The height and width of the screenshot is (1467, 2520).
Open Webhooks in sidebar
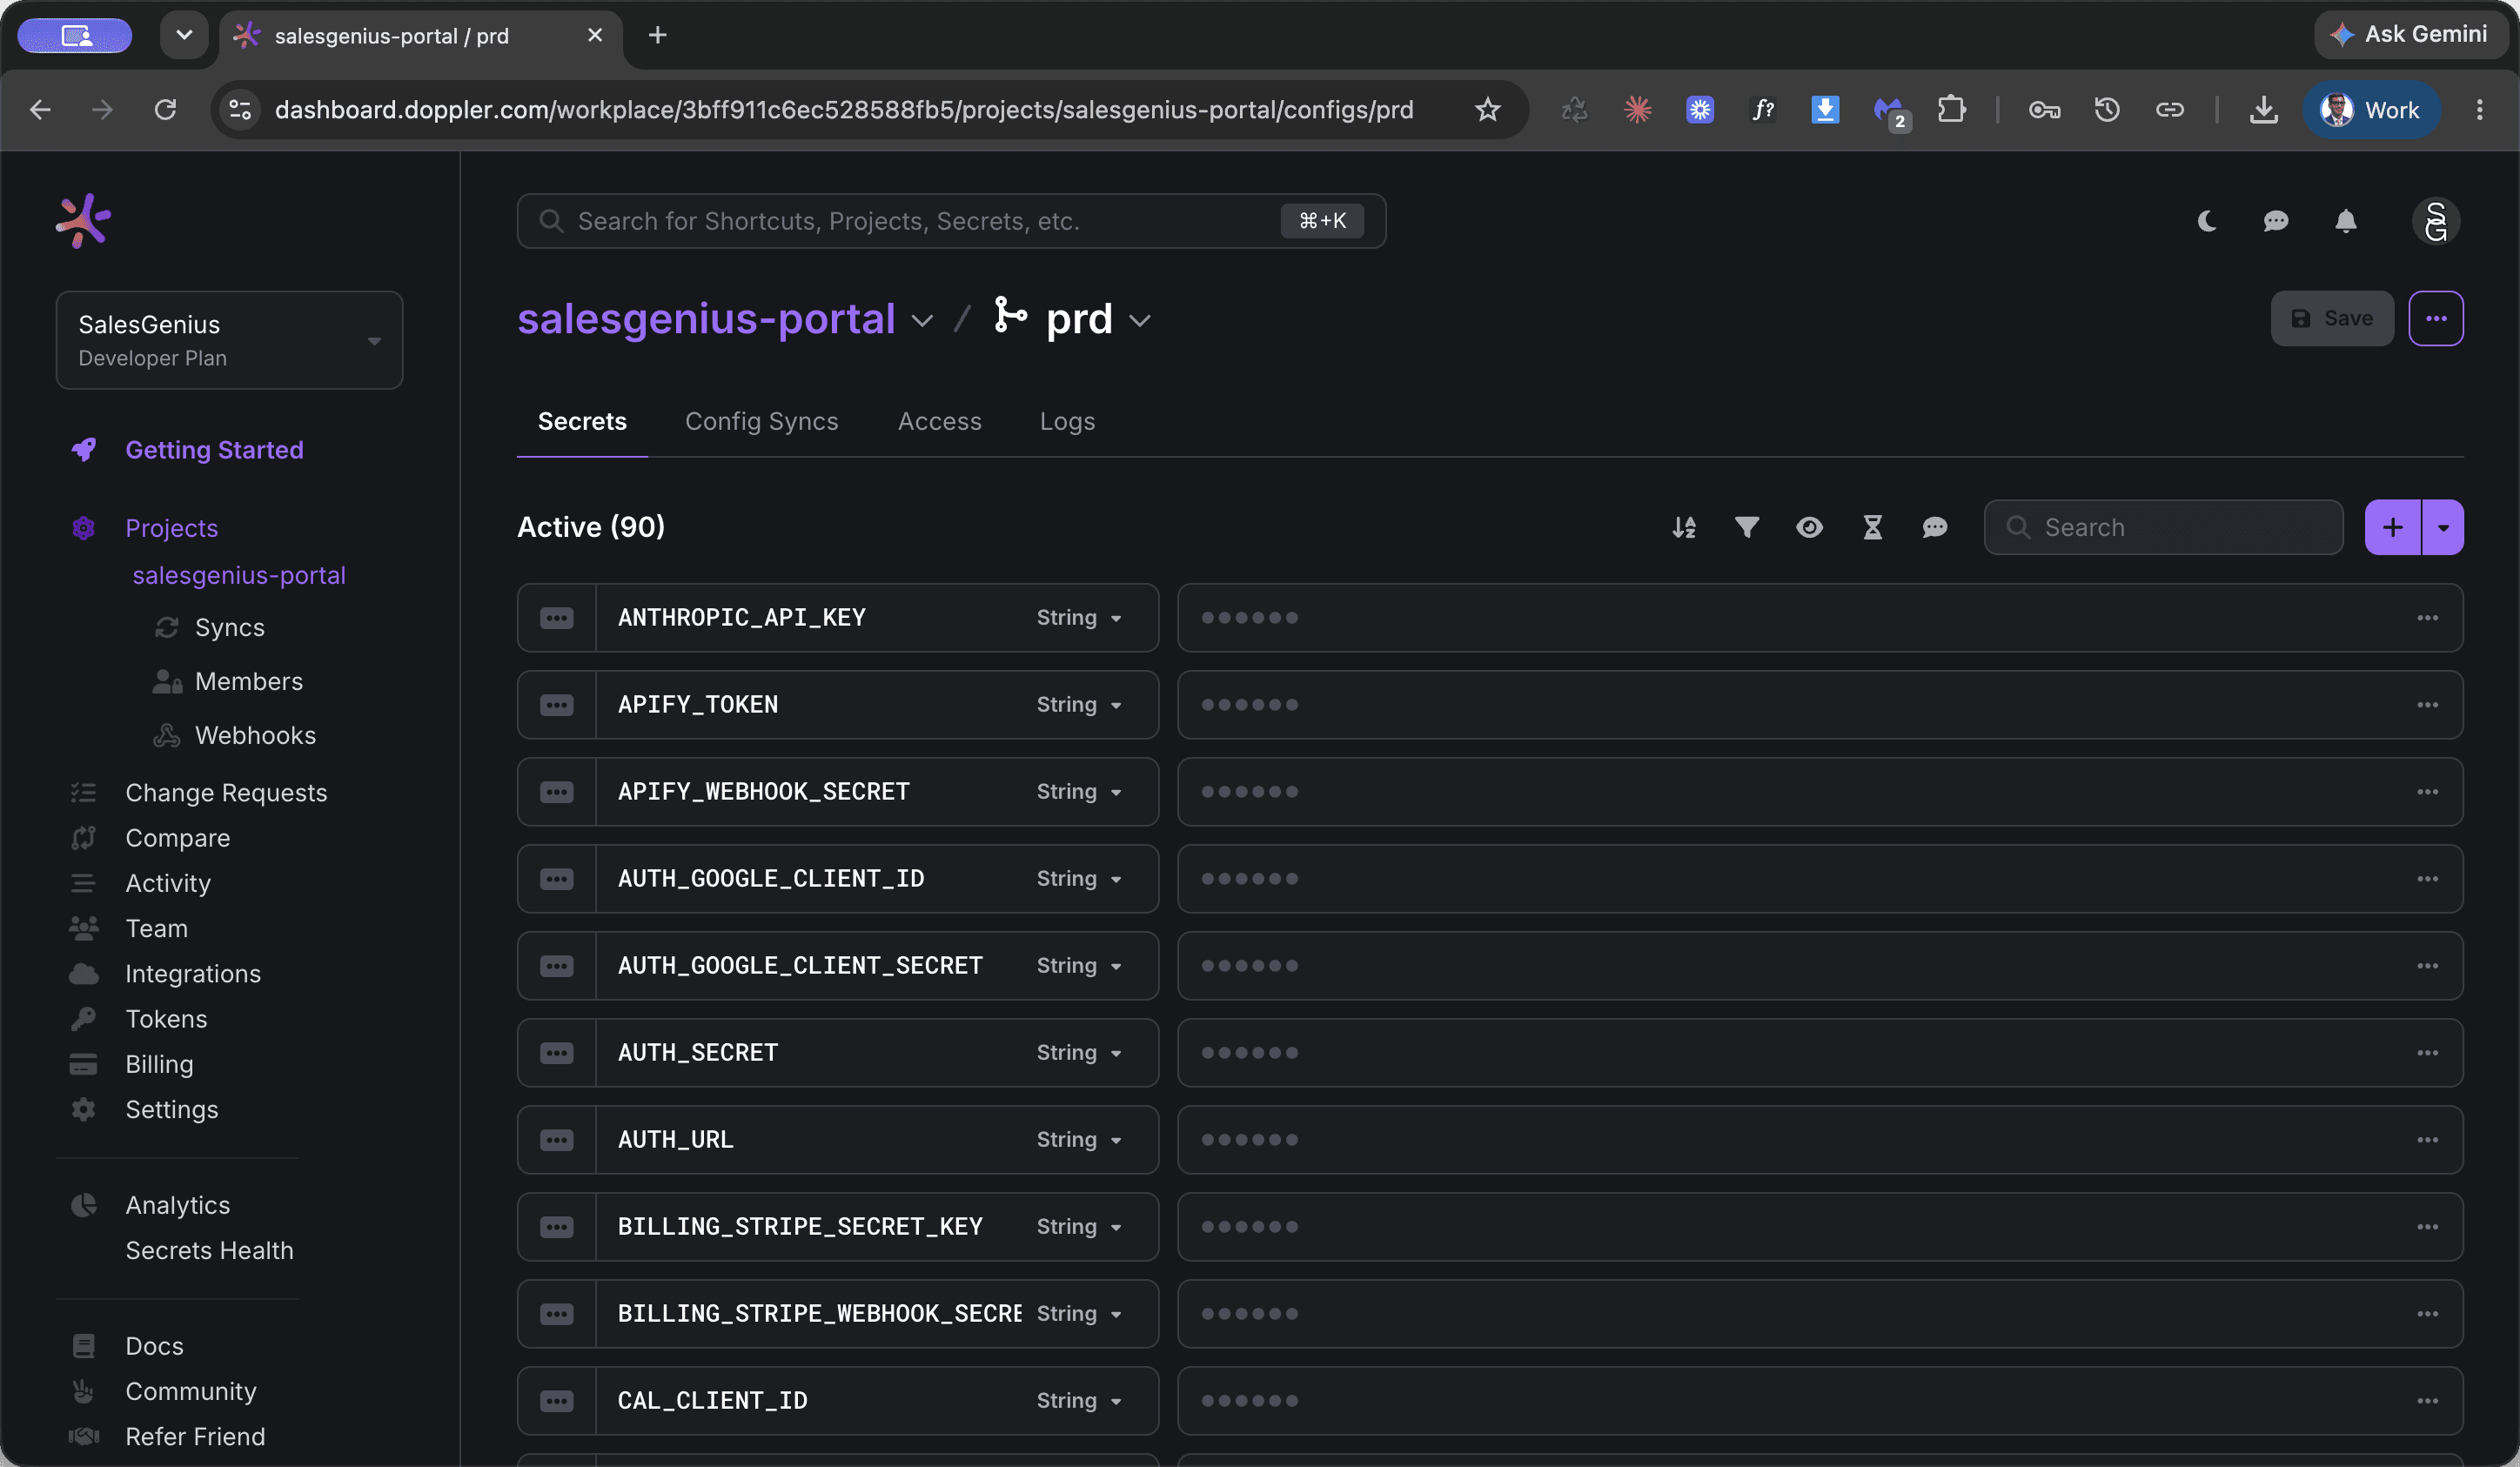point(255,735)
